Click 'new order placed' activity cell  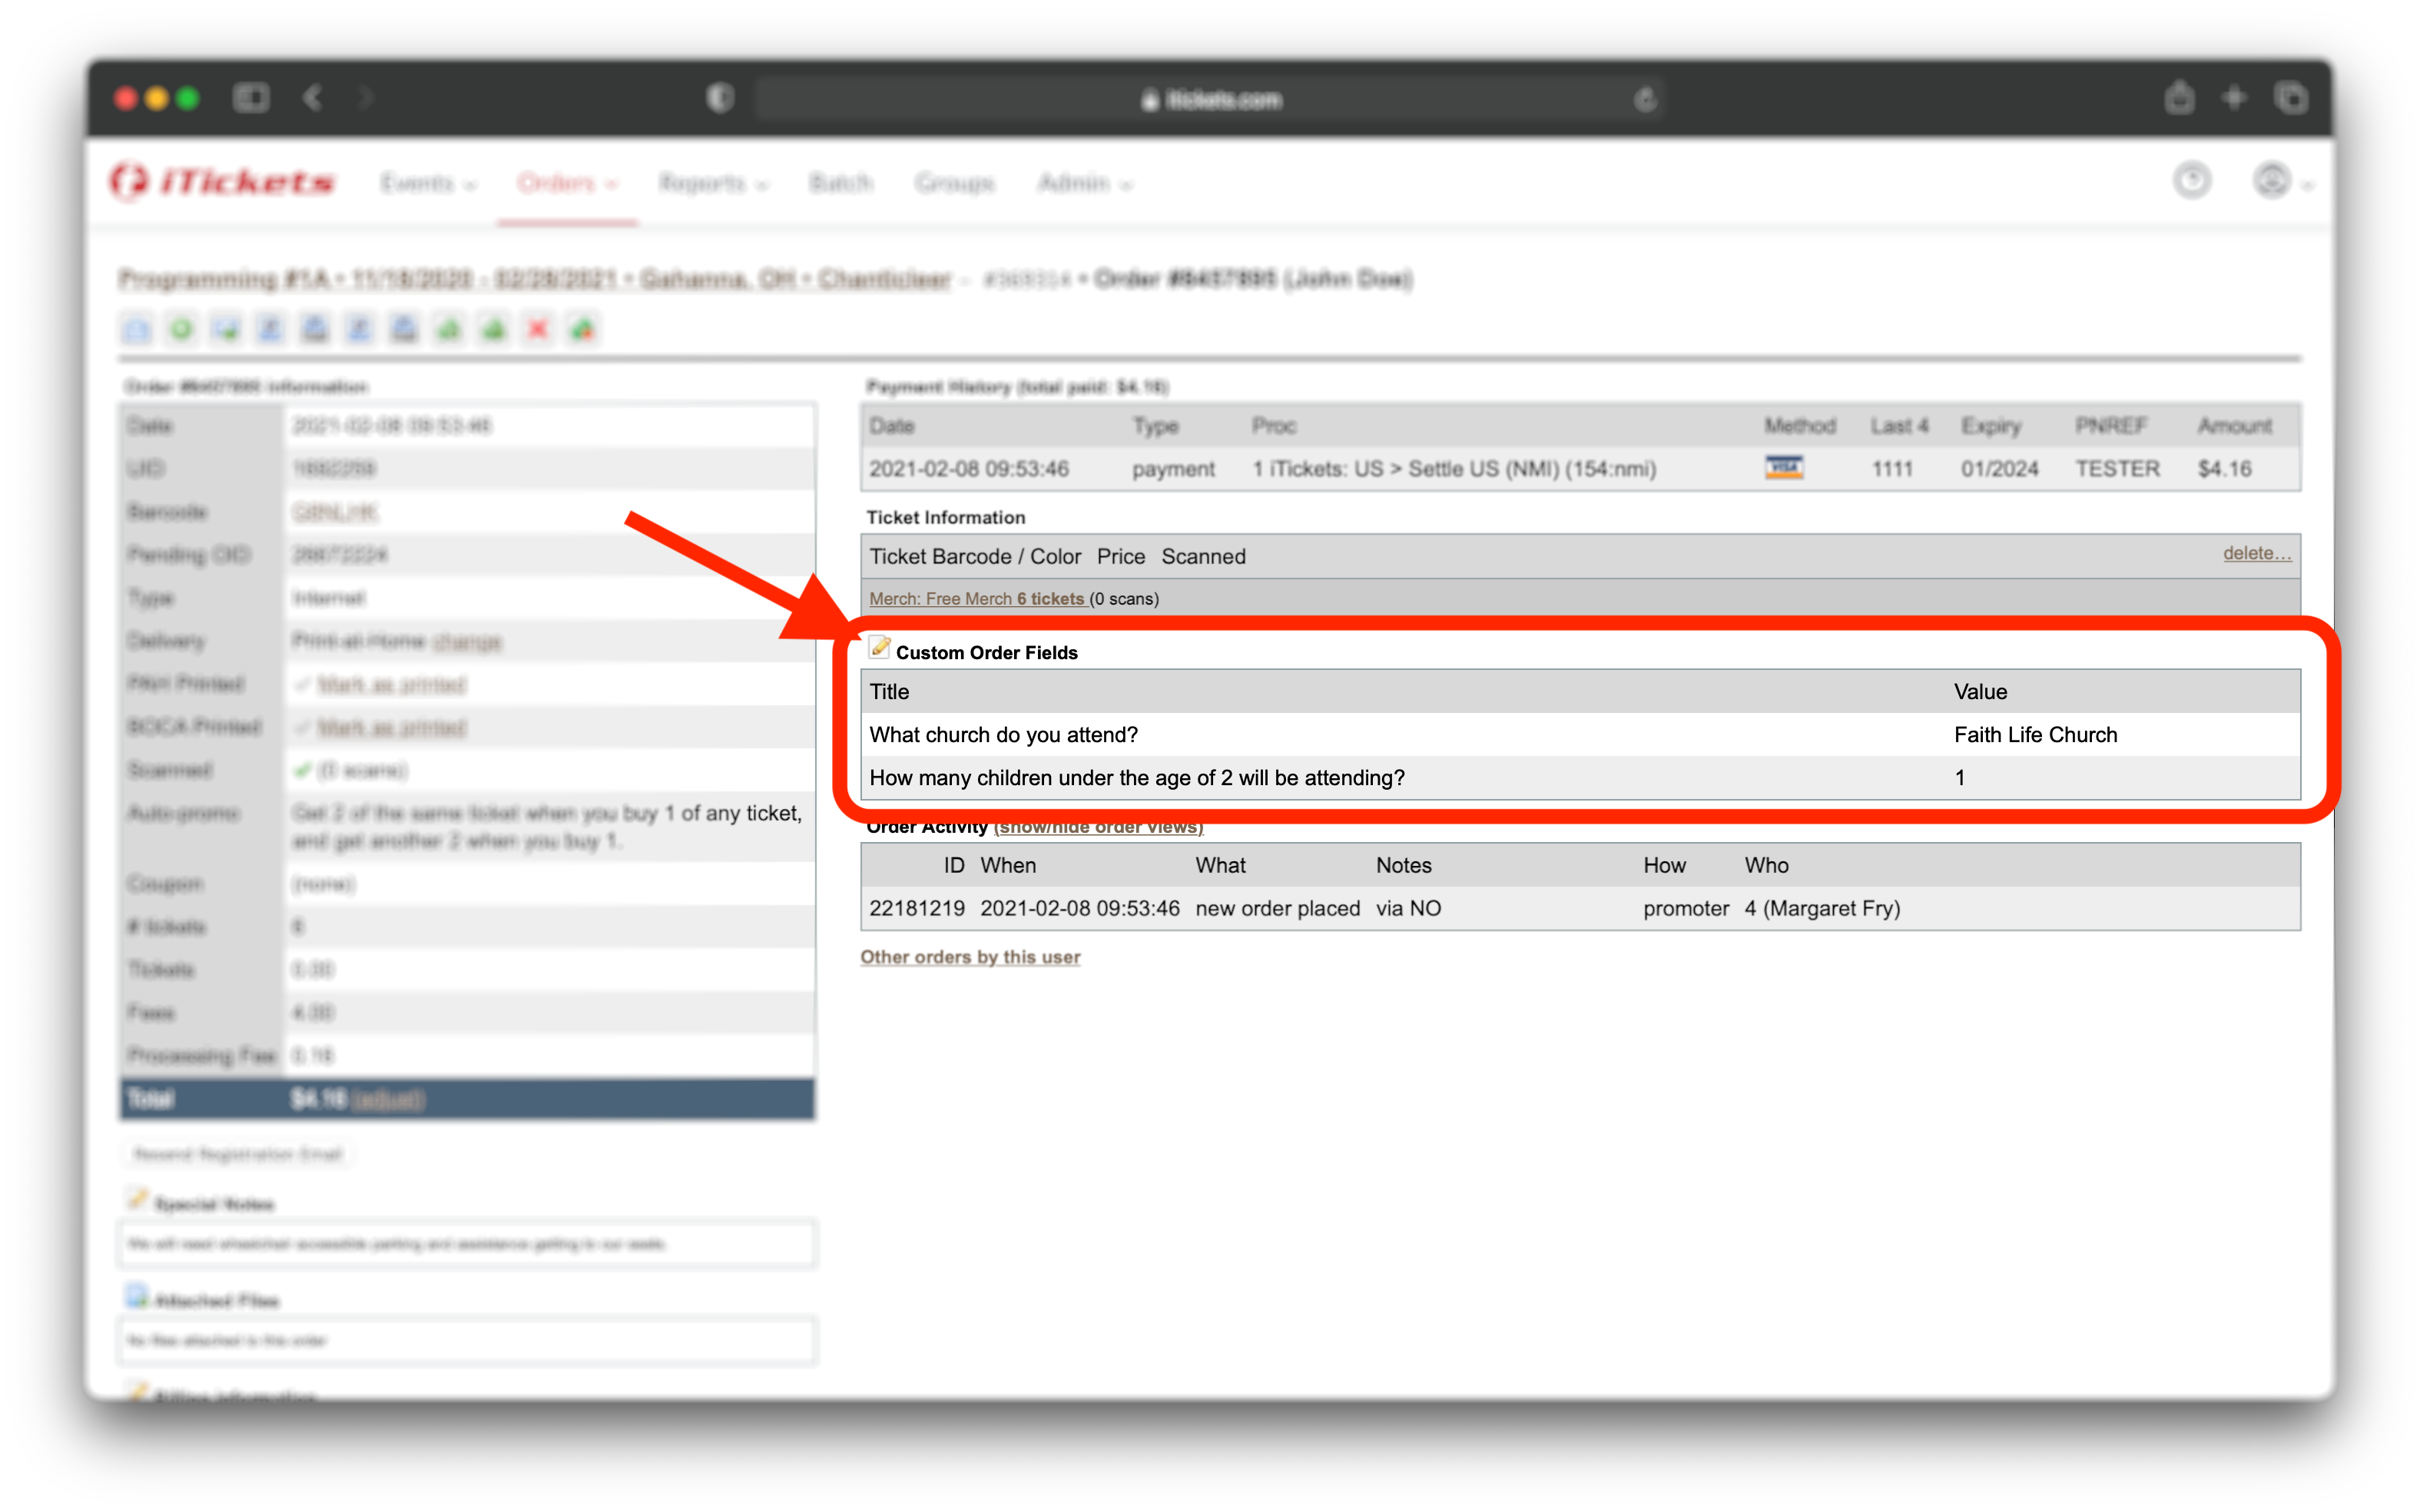click(x=1277, y=909)
